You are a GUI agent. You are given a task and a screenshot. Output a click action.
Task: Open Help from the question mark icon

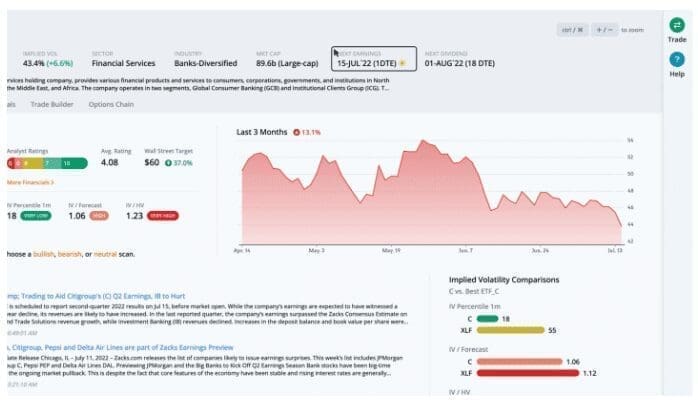pos(677,62)
